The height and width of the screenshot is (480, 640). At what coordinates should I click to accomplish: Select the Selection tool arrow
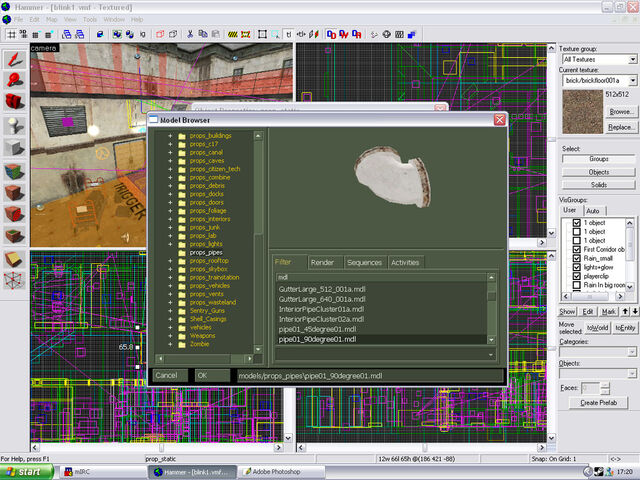coord(15,60)
